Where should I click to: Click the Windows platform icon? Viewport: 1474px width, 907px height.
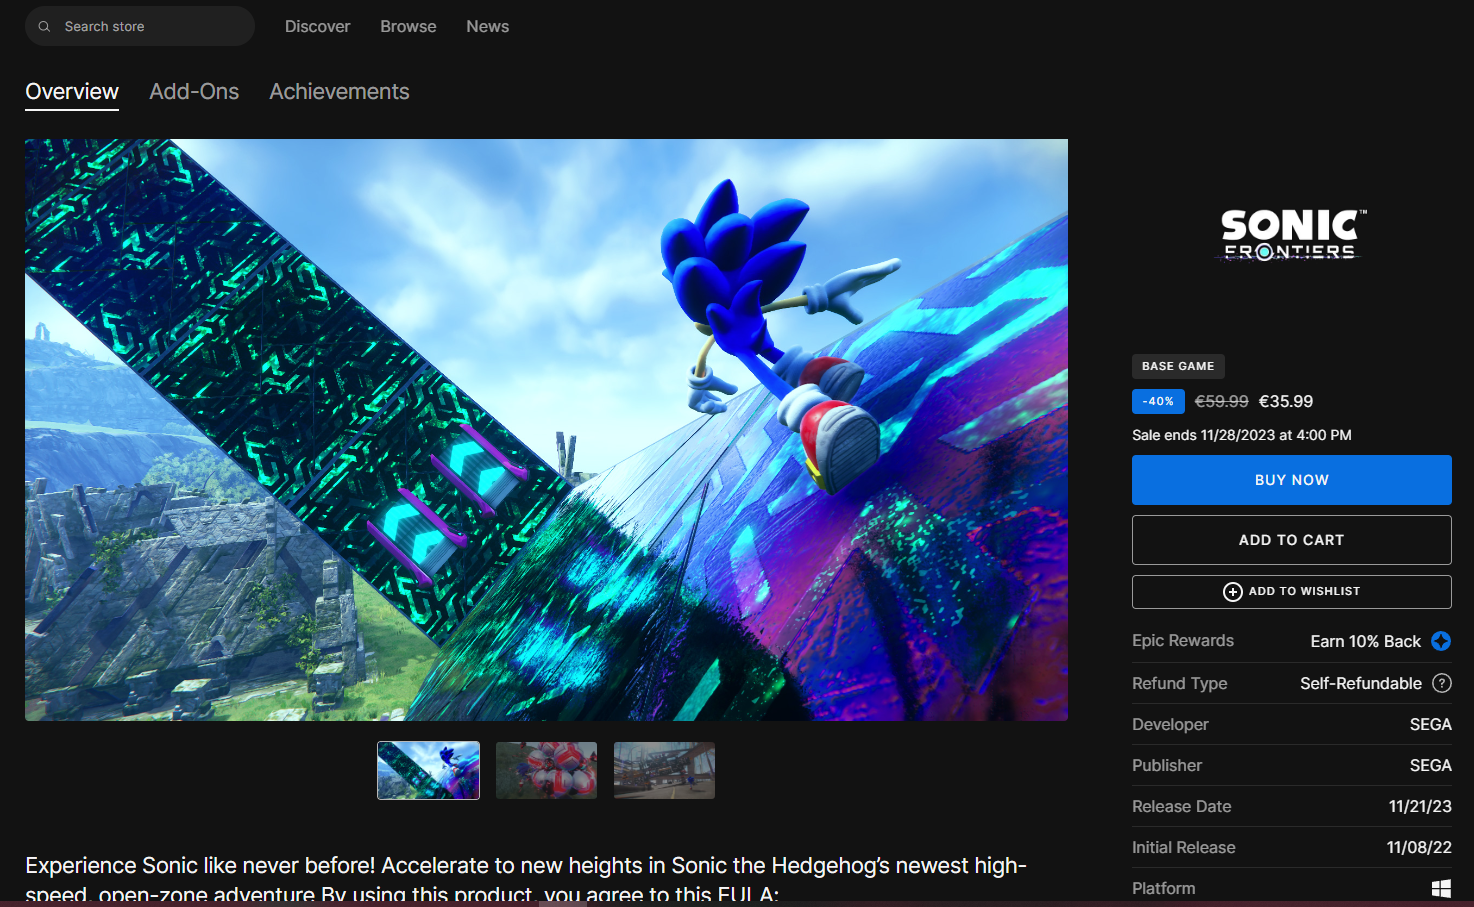1441,888
